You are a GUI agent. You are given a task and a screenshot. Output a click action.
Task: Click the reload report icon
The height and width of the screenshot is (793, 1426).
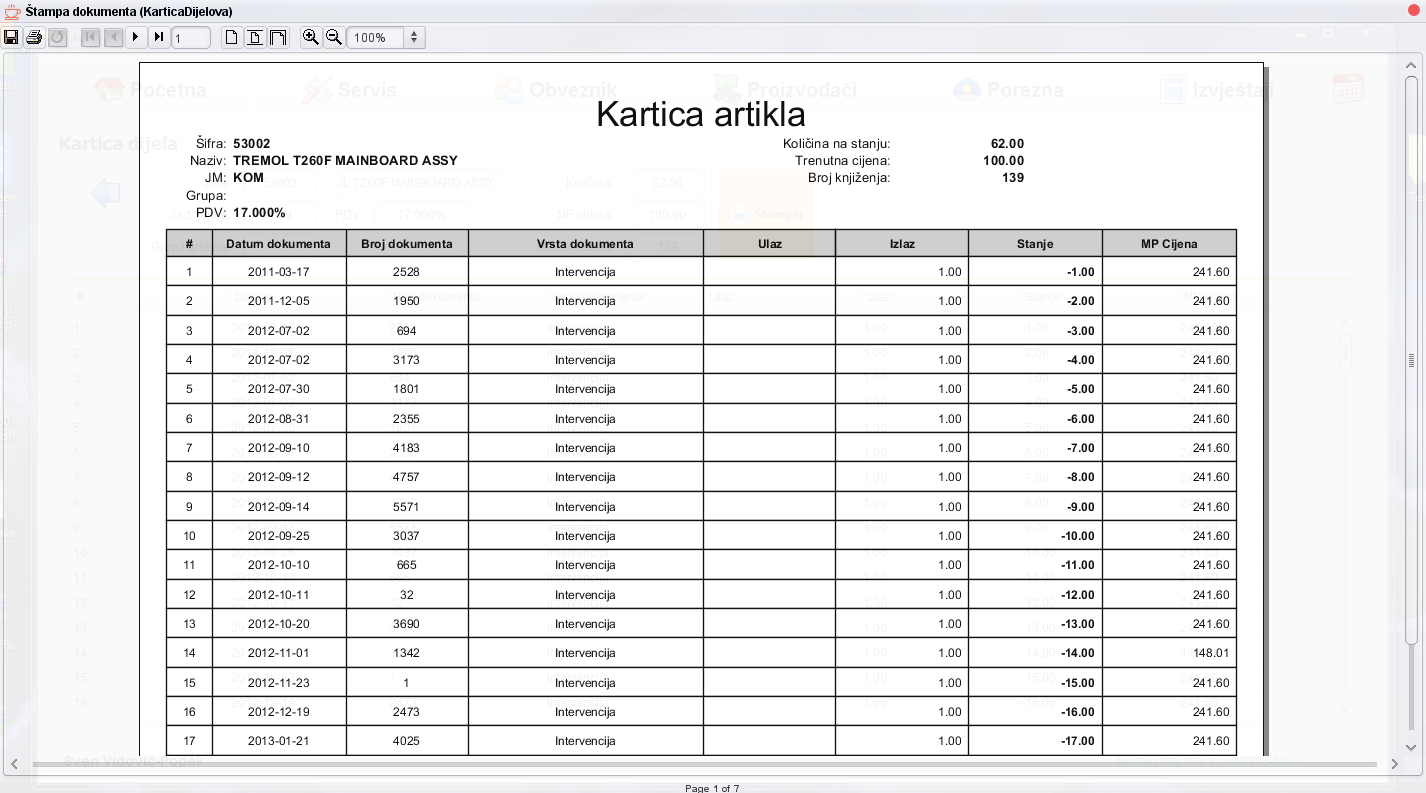coord(57,37)
